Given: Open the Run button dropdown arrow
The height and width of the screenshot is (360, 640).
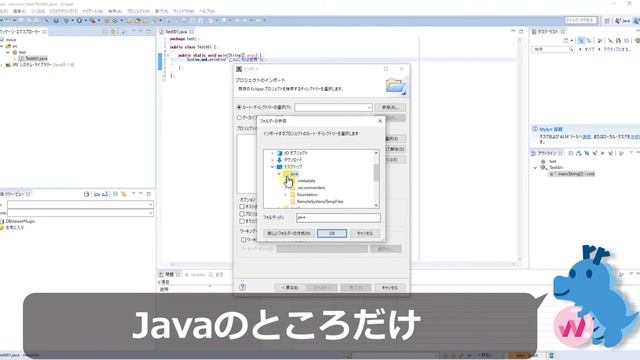Looking at the screenshot, I should pyautogui.click(x=85, y=20).
